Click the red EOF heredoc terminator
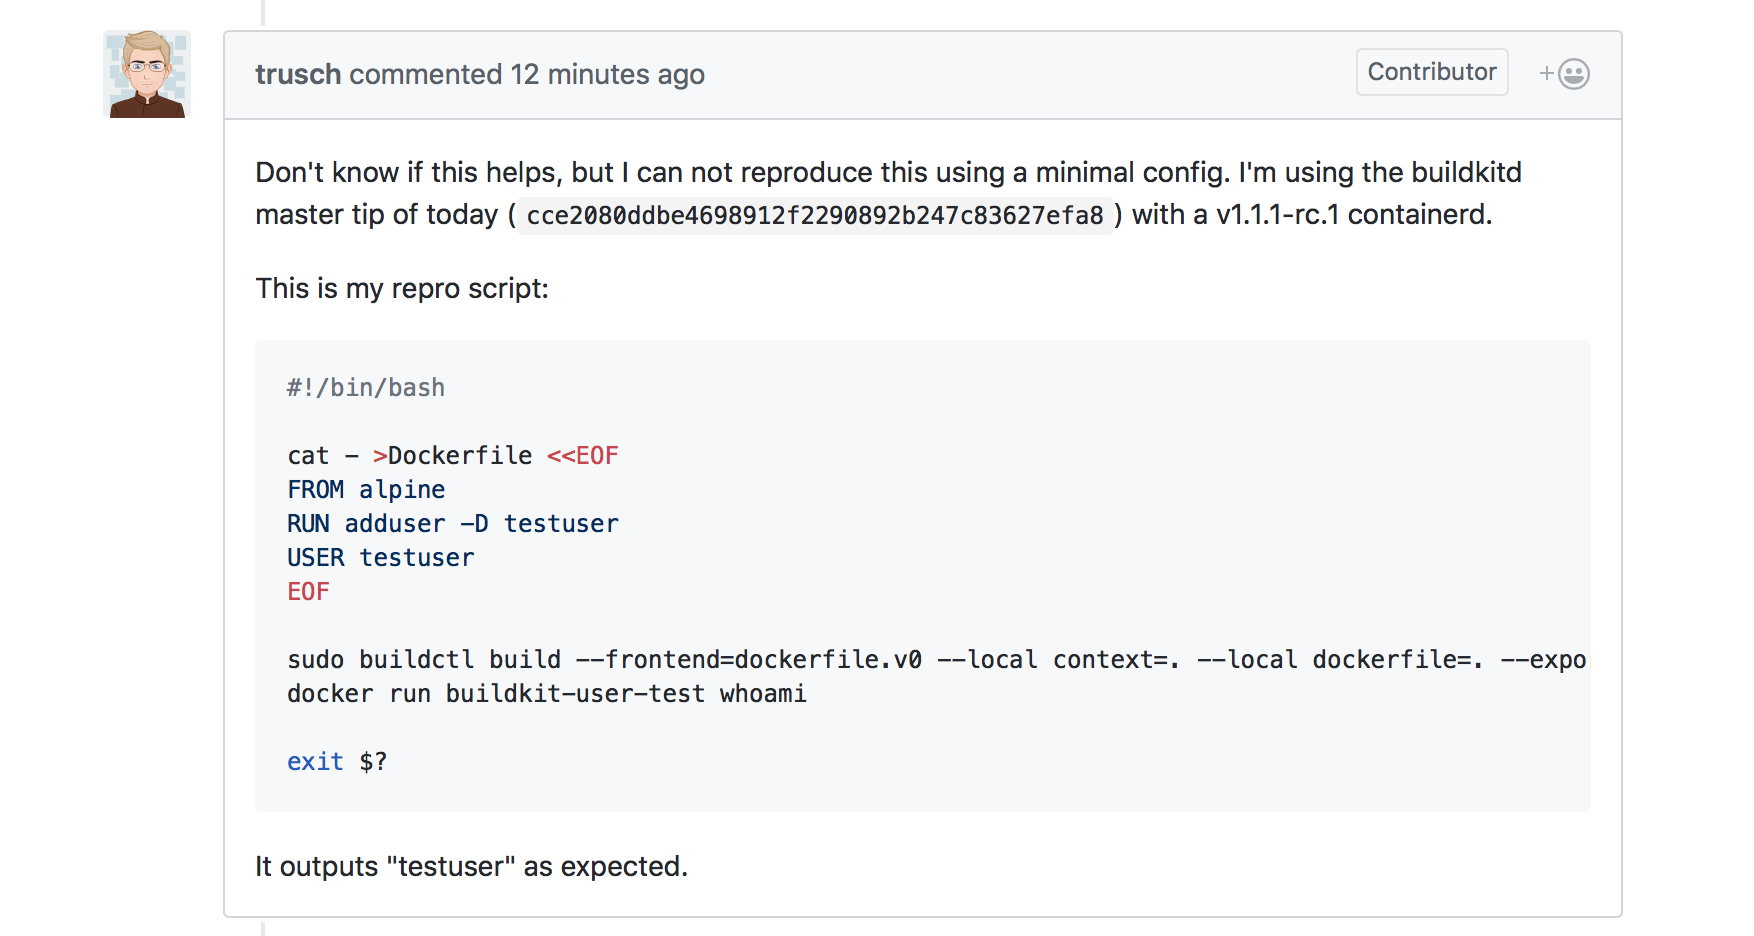Viewport: 1754px width, 936px height. coord(306,591)
